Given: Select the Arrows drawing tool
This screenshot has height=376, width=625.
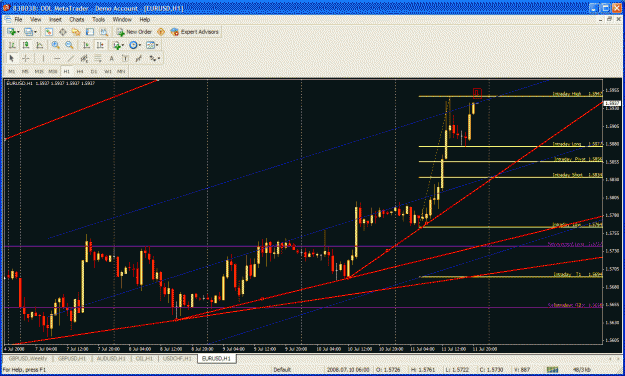Looking at the screenshot, I should click(x=152, y=58).
